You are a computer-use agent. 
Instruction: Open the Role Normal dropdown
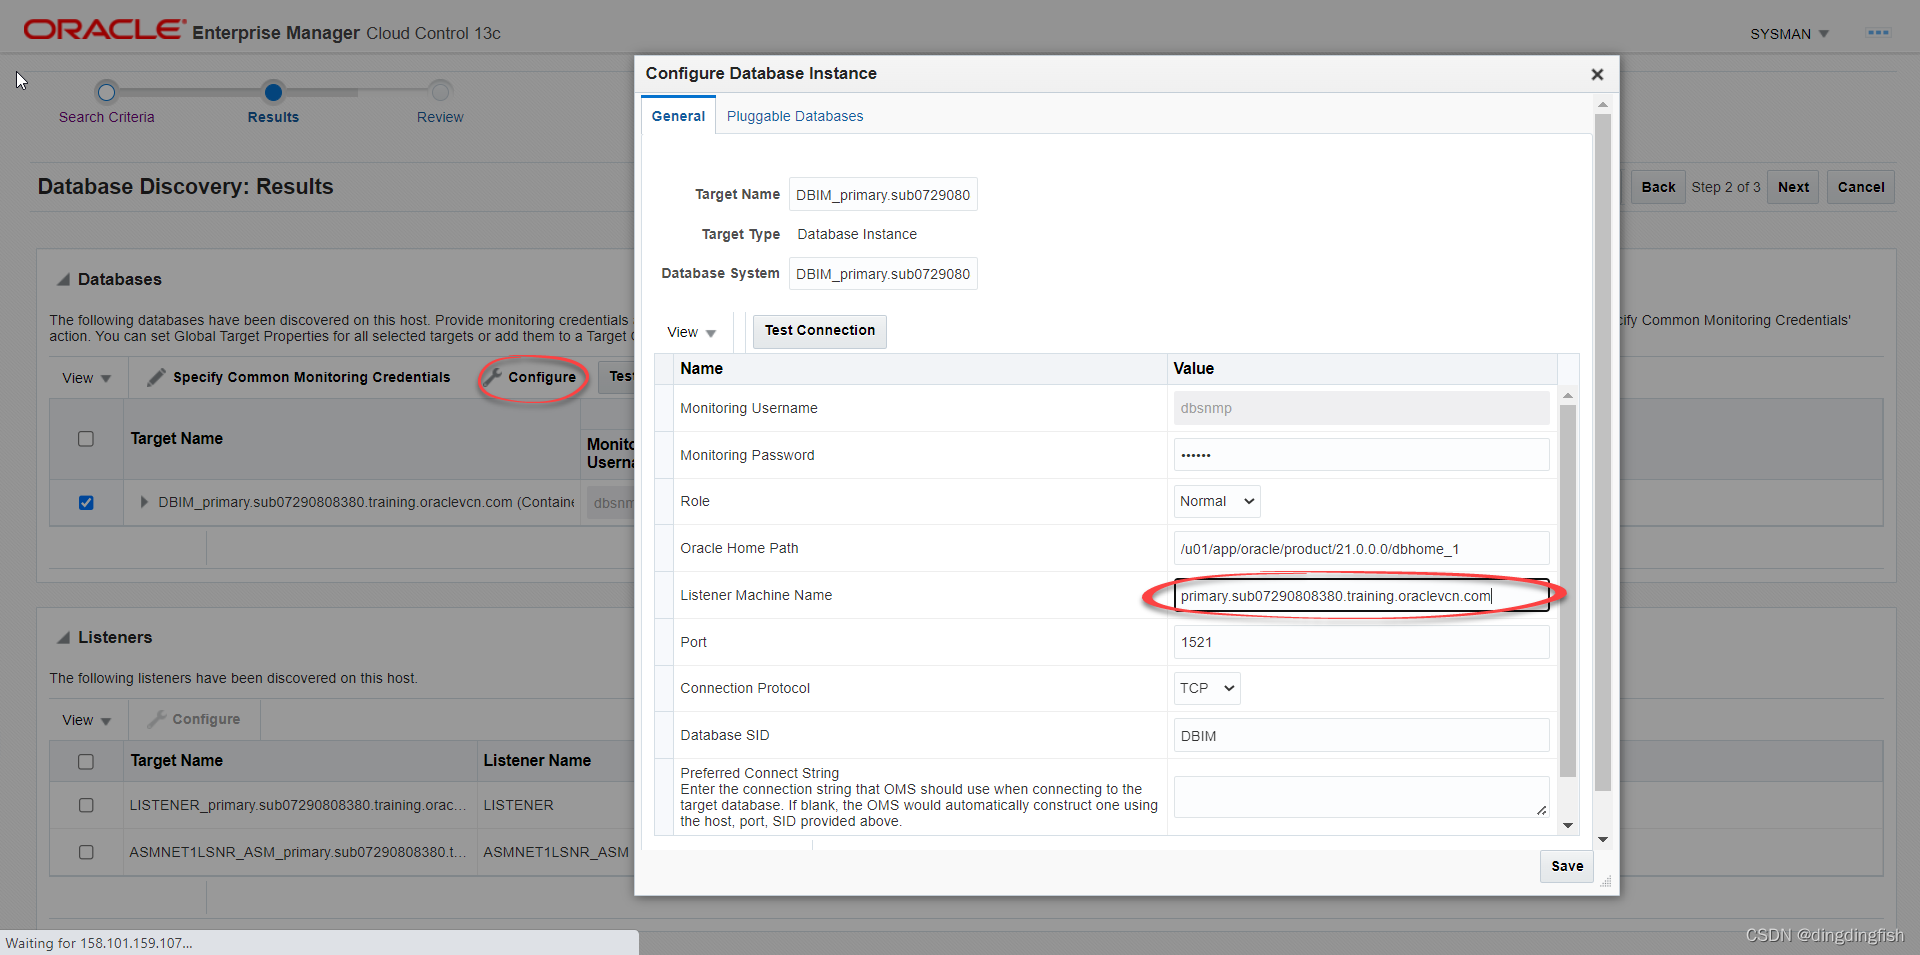pos(1217,501)
